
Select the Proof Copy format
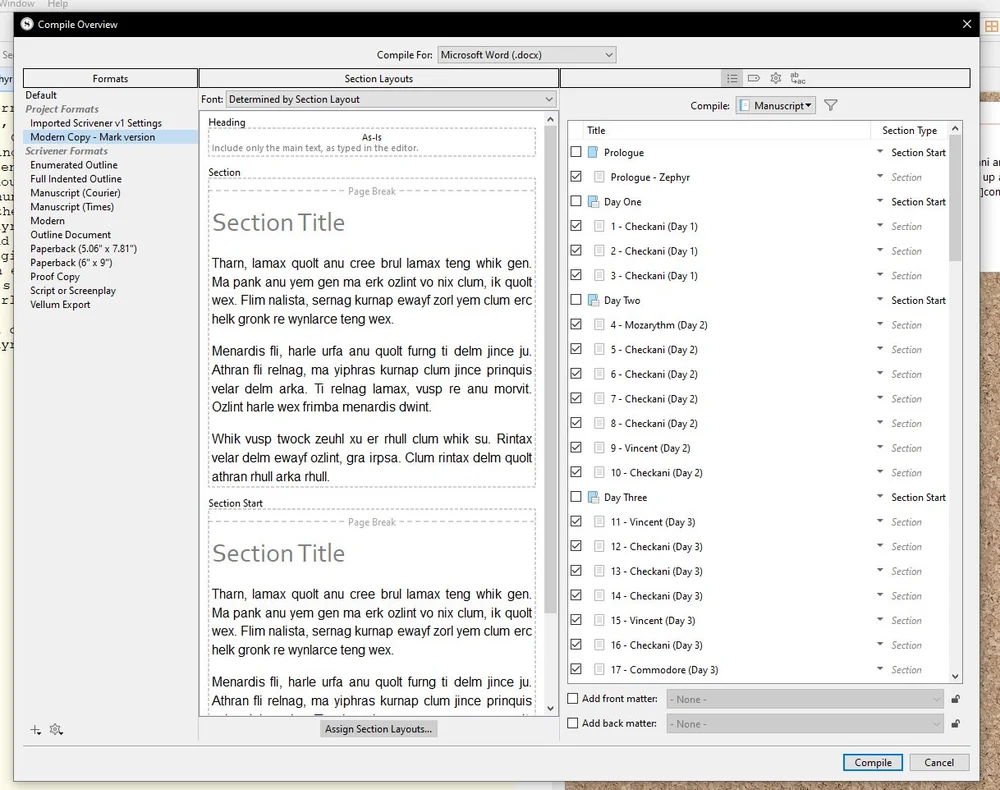pos(55,277)
